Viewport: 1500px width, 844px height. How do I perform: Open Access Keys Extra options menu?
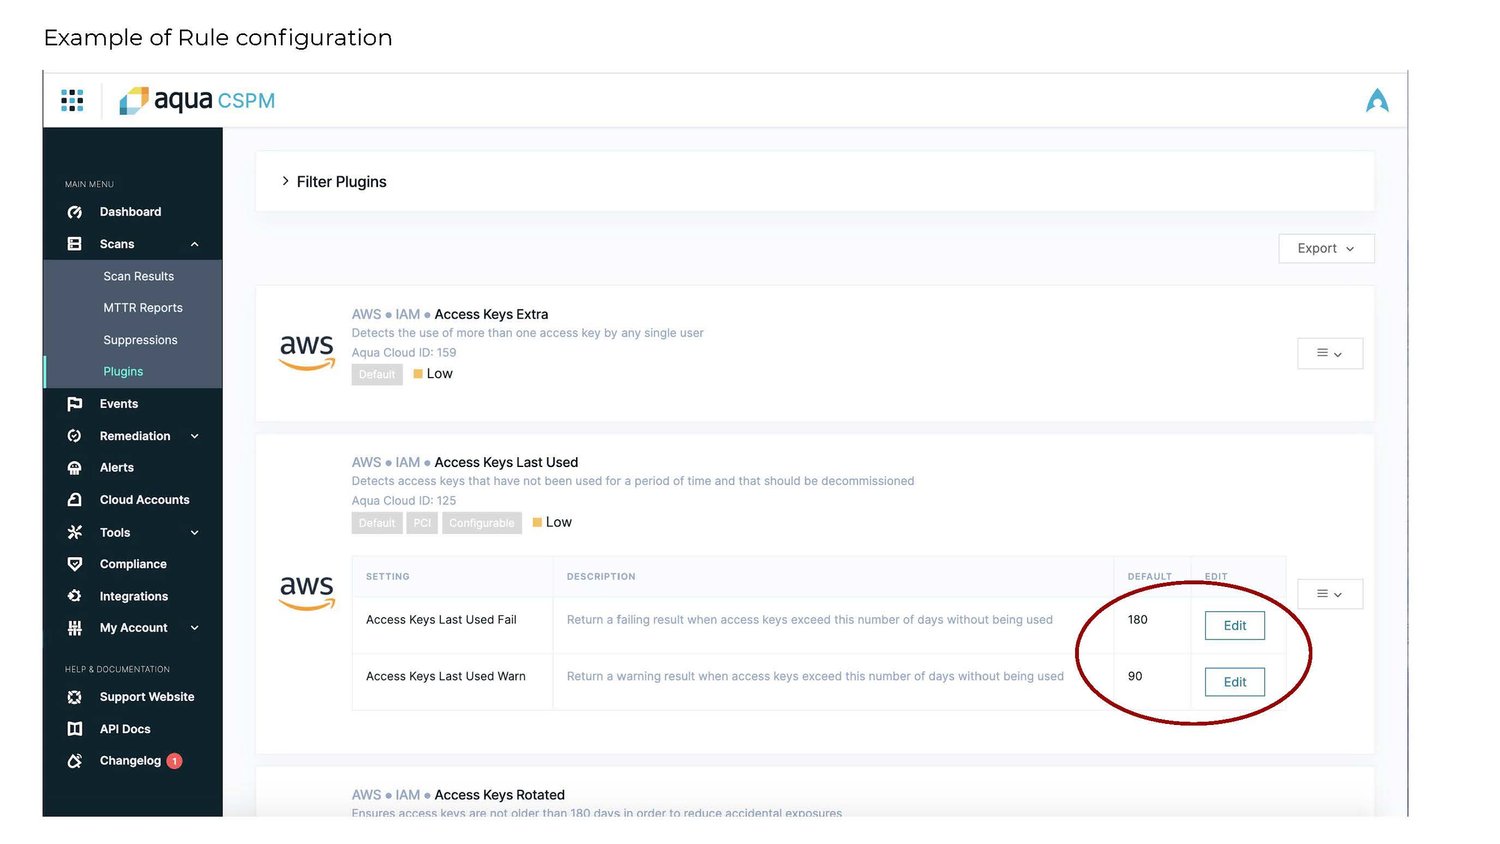coord(1329,353)
